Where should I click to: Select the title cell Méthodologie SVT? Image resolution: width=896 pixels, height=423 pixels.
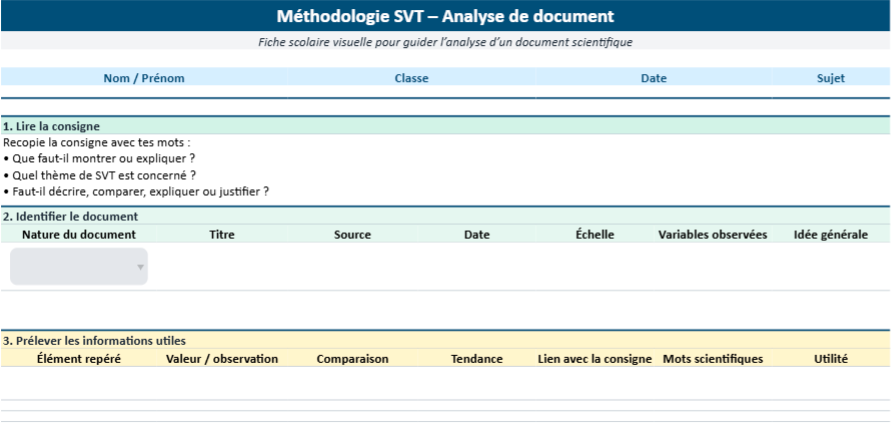point(445,16)
